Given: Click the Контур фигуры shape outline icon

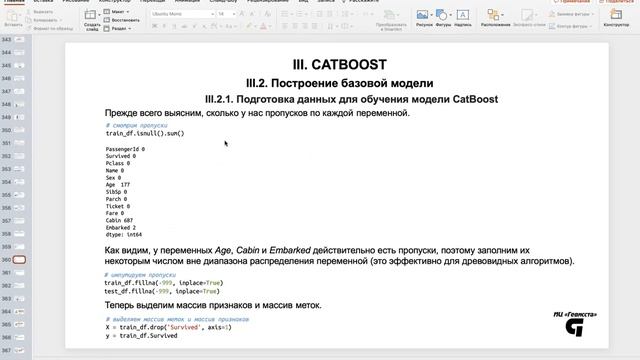Looking at the screenshot, I should (x=552, y=26).
